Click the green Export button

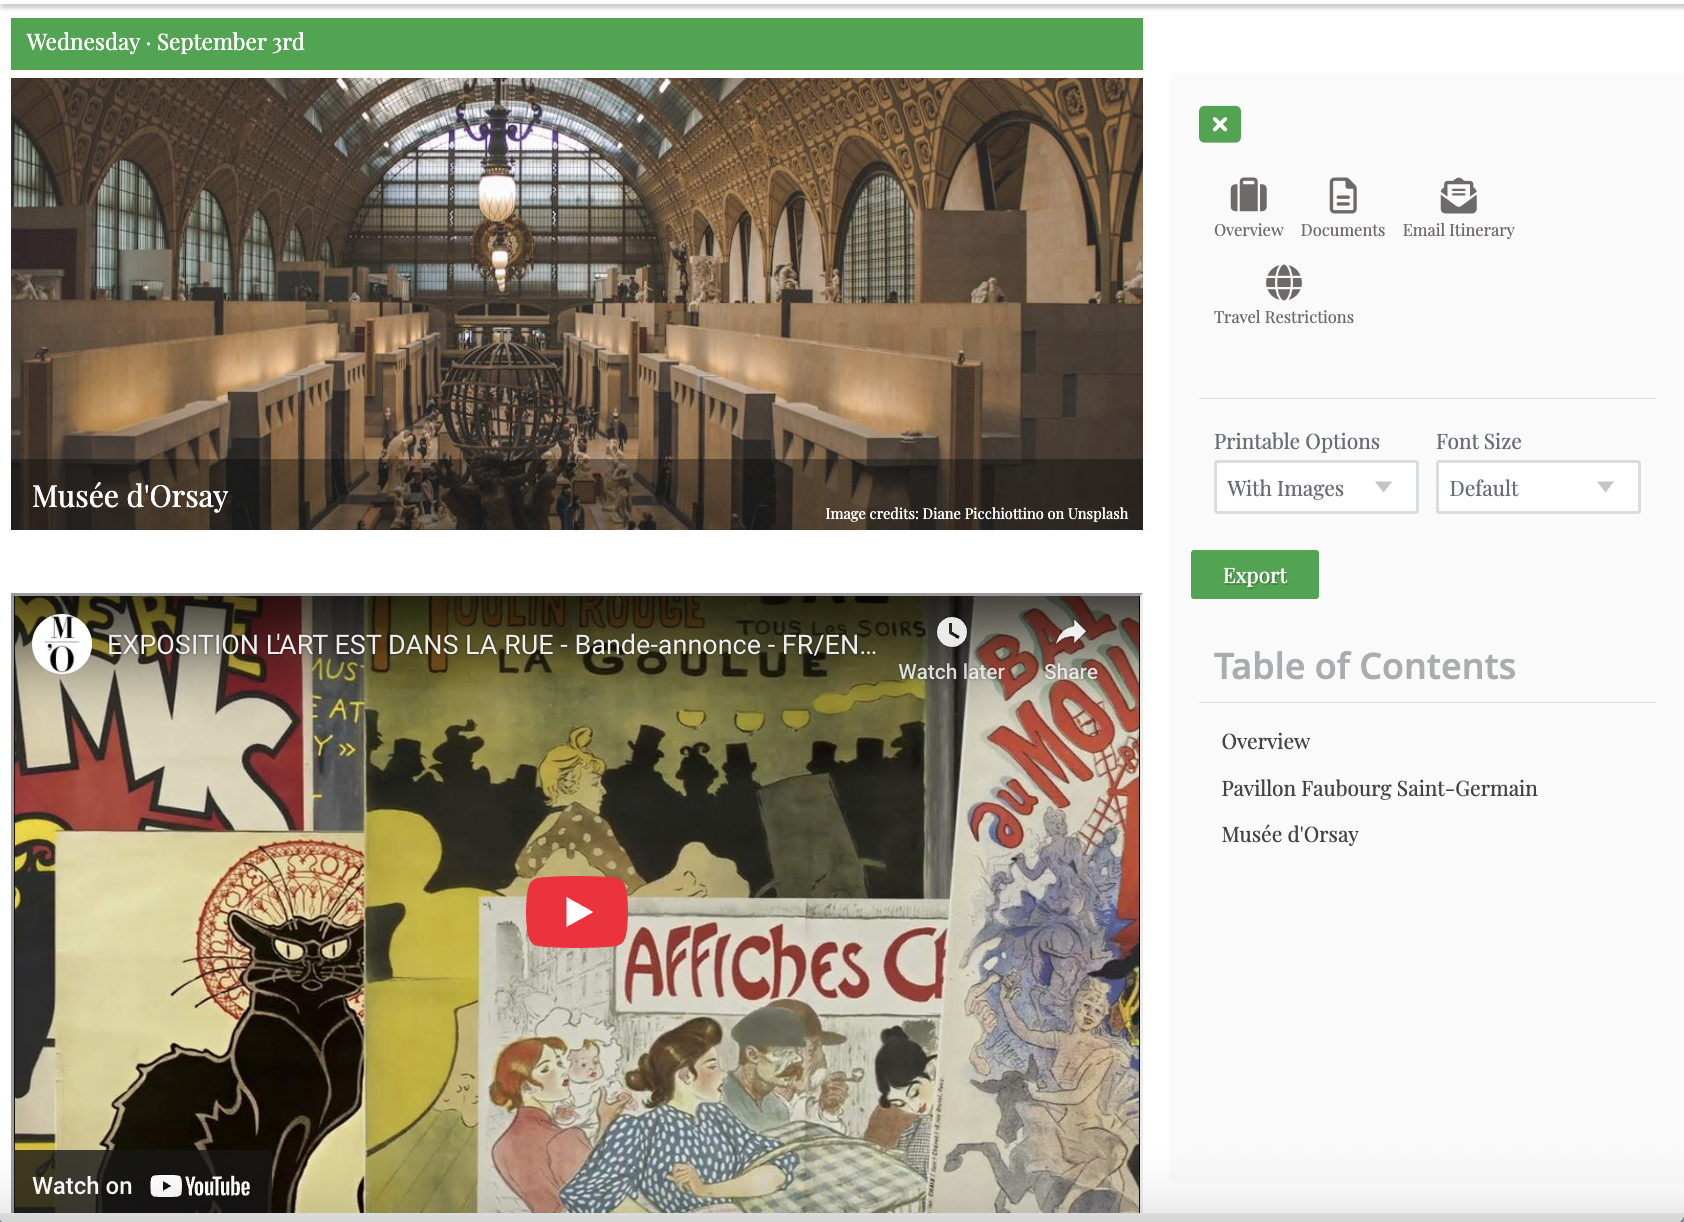[1254, 575]
